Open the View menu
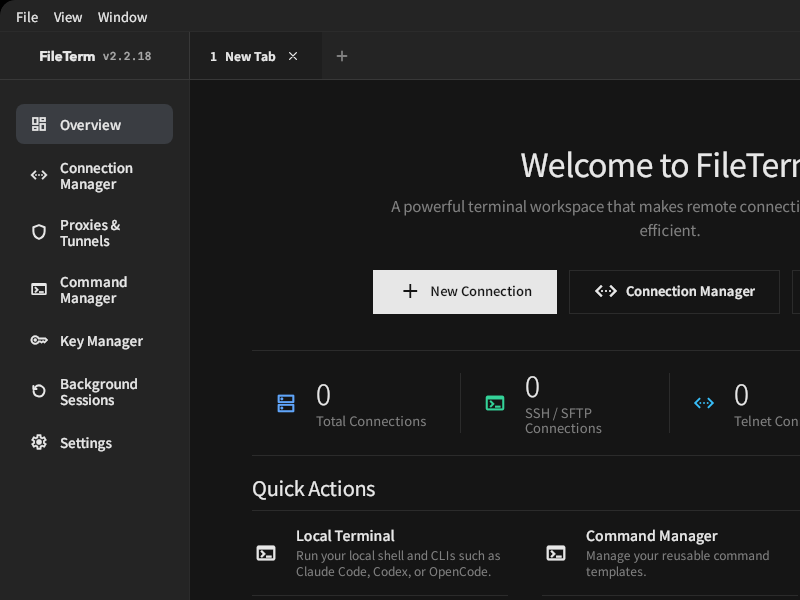Screen dimensions: 800x600 coord(68,17)
